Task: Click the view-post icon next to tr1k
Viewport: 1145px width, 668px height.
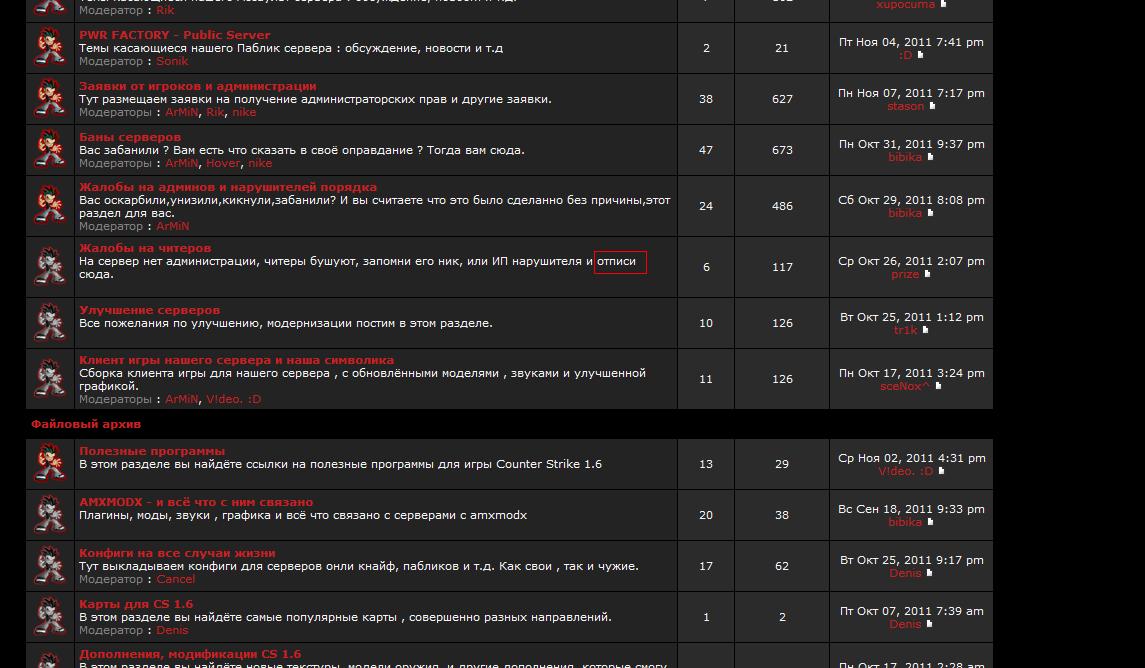Action: coord(925,330)
